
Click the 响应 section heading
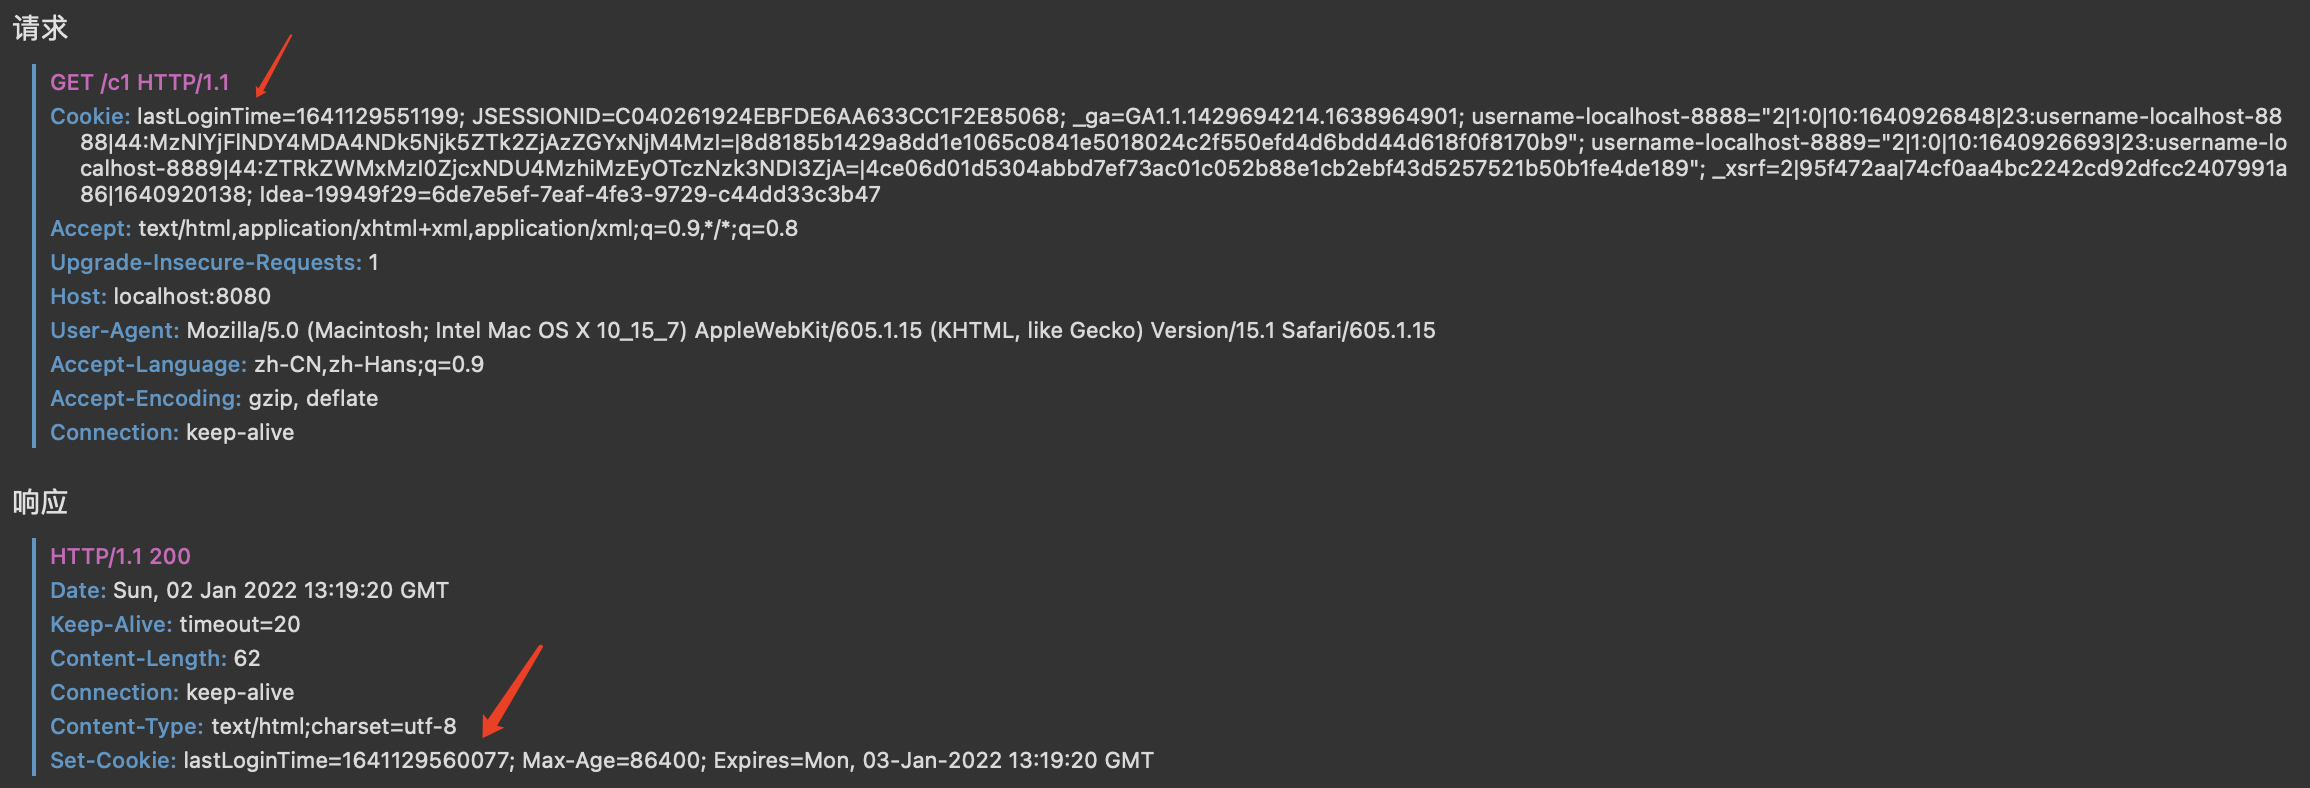pos(40,502)
